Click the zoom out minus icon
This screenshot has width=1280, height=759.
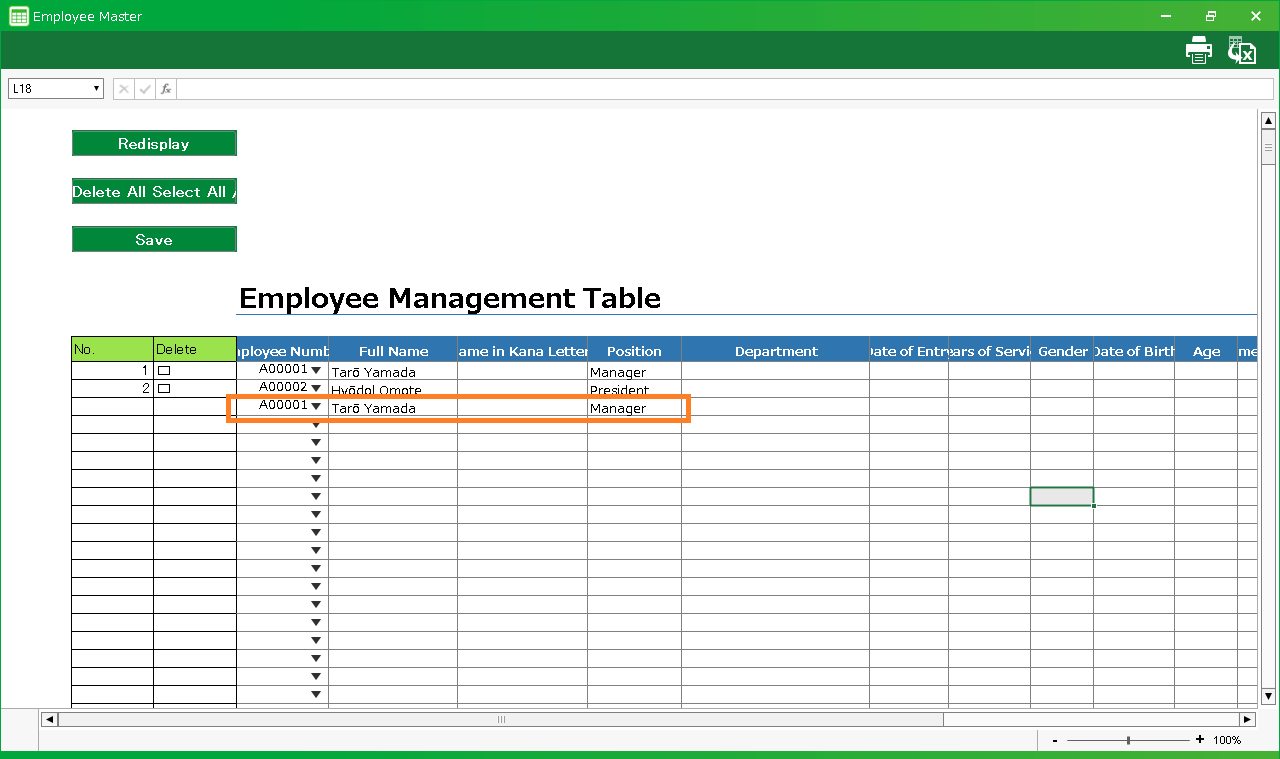pos(1055,740)
